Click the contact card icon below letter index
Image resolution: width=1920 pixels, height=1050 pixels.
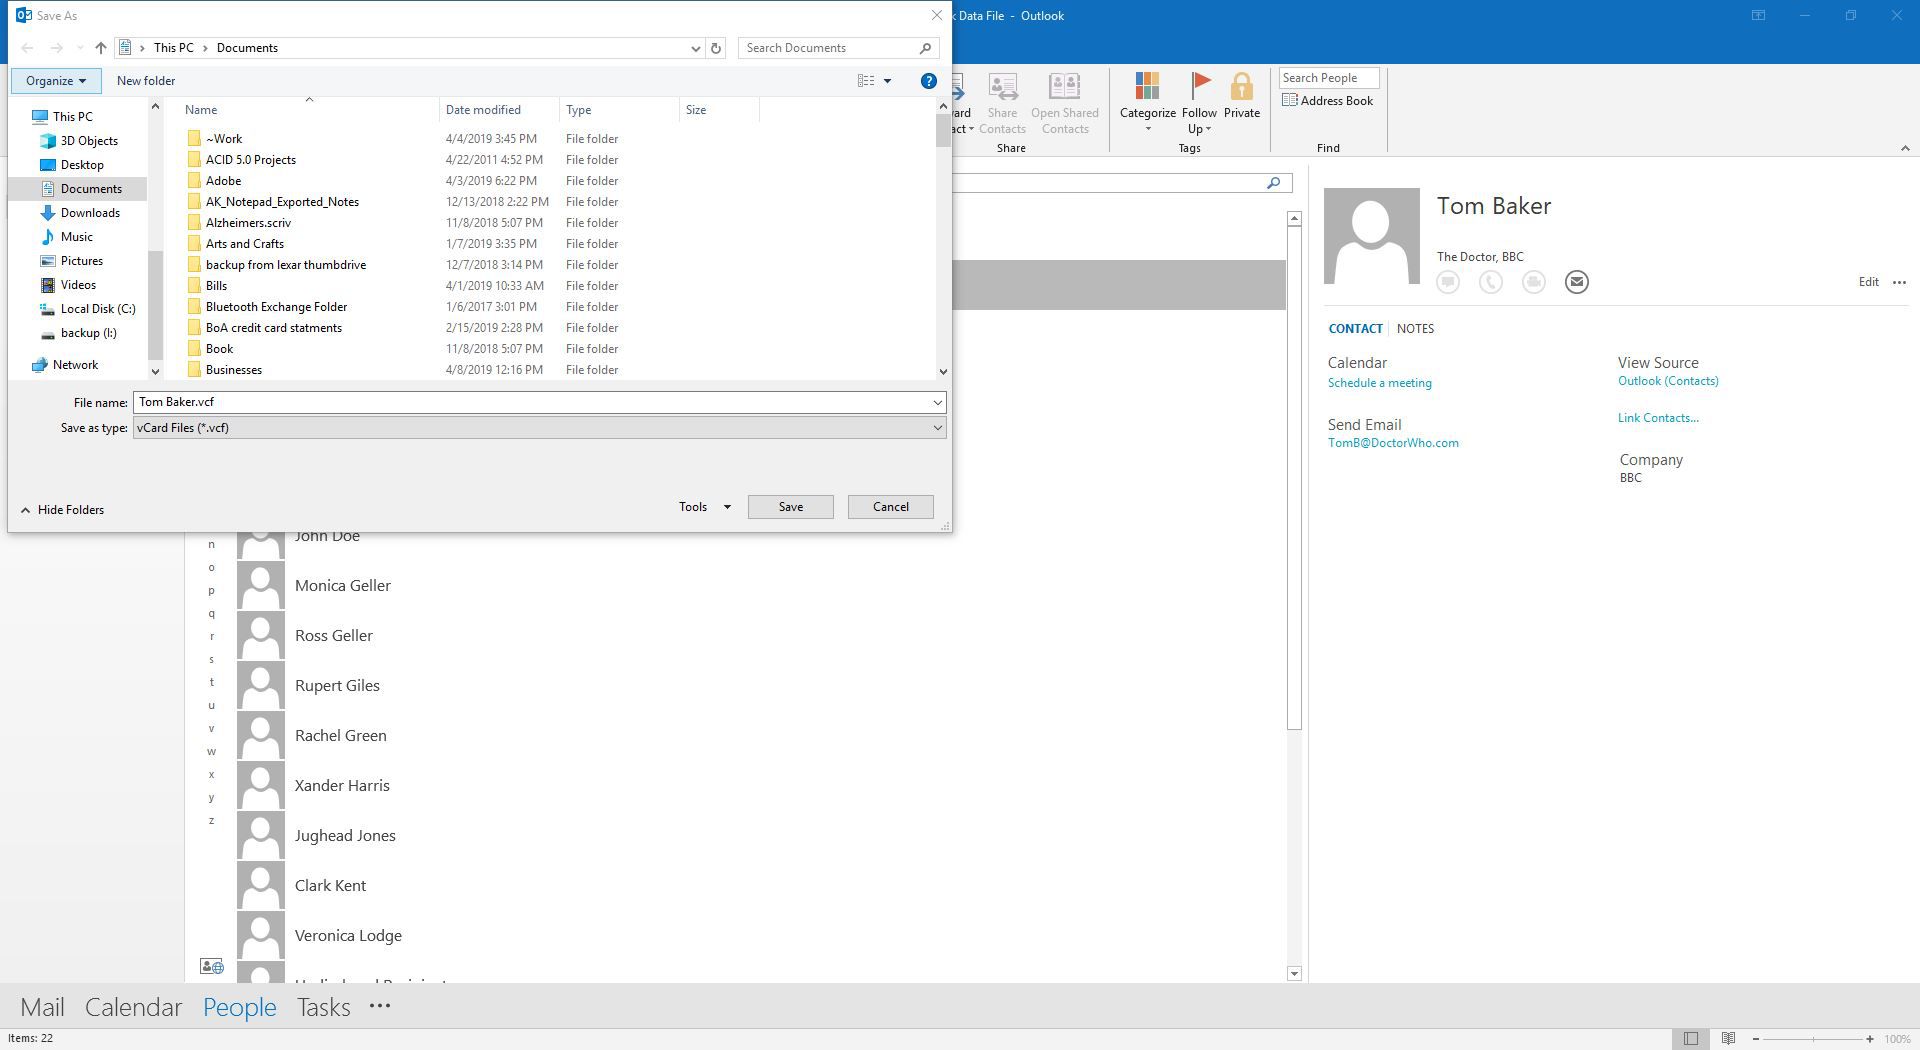[211, 967]
